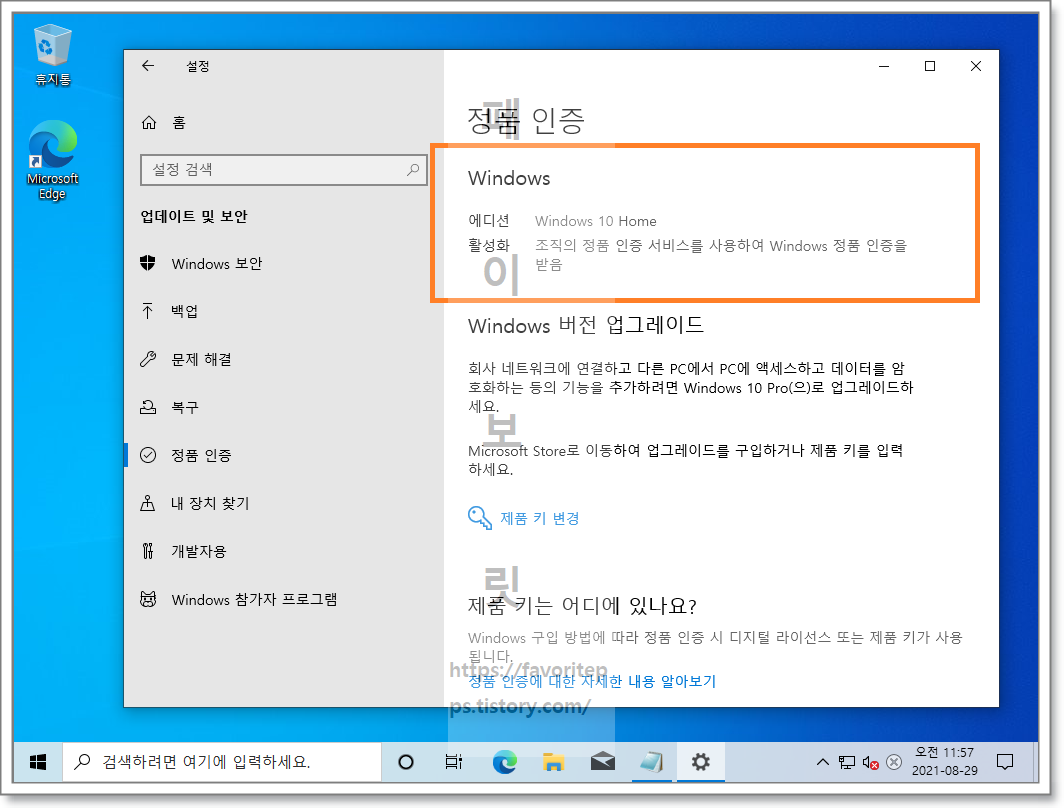
Task: Select the Microsoft Edge desktop shortcut
Action: (x=52, y=160)
